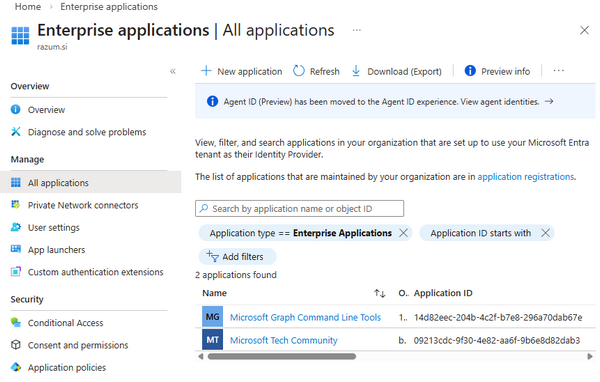Screen dimensions: 600x382
Task: Click the Preview info icon
Action: tap(470, 71)
